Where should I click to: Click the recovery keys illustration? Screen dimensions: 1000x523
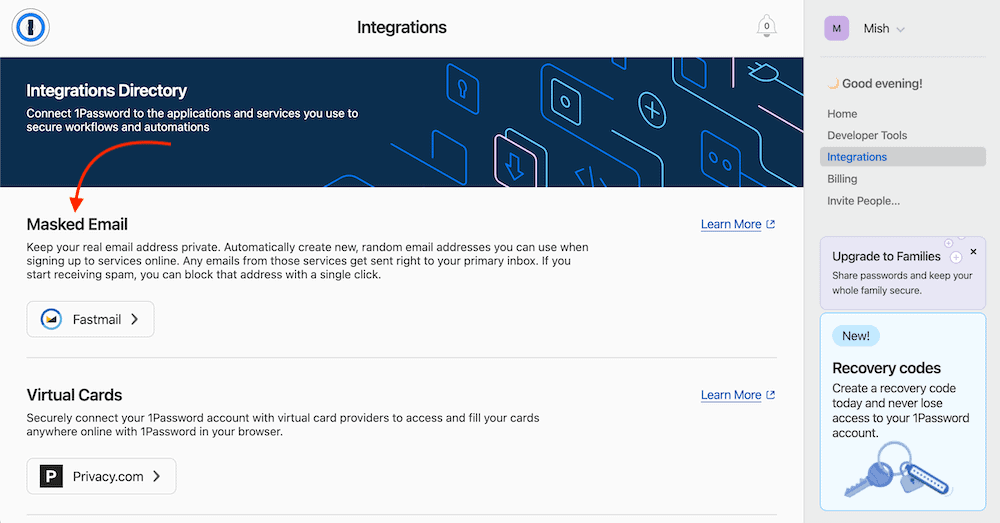tap(897, 471)
